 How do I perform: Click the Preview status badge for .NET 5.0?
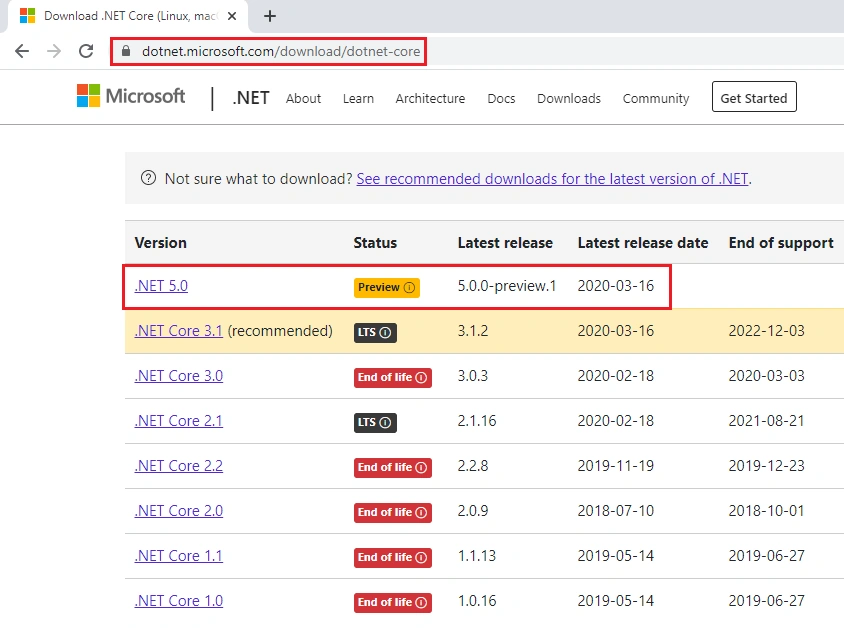pyautogui.click(x=386, y=287)
